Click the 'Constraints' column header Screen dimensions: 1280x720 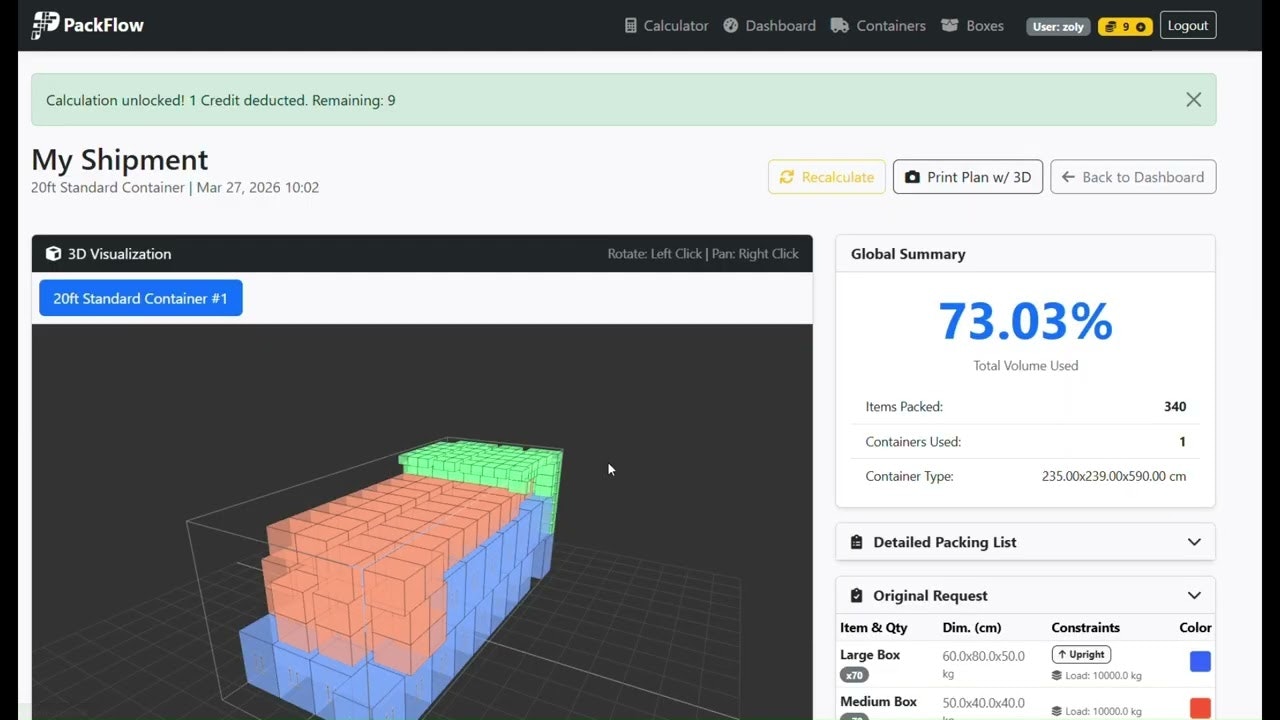(x=1085, y=628)
